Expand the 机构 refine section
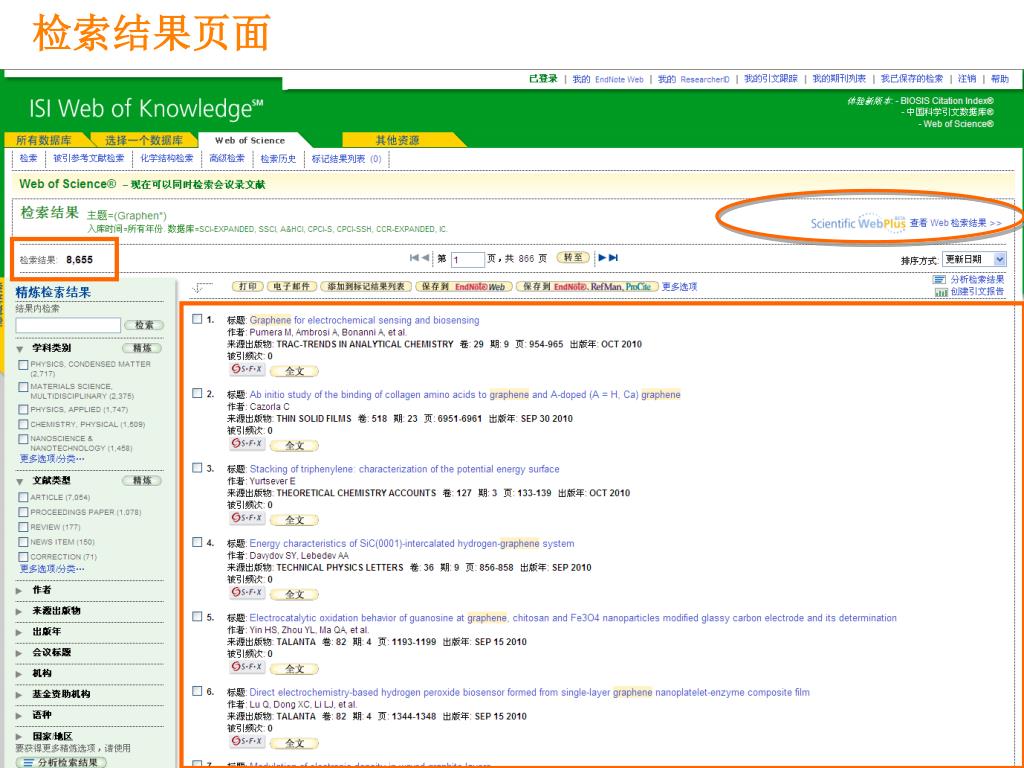This screenshot has width=1024, height=768. pyautogui.click(x=19, y=674)
